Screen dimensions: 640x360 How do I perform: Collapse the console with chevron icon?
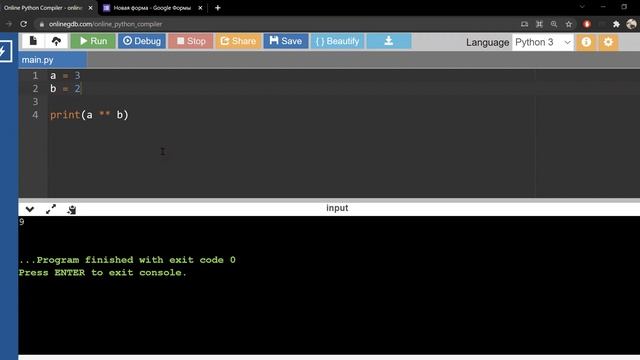[29, 209]
